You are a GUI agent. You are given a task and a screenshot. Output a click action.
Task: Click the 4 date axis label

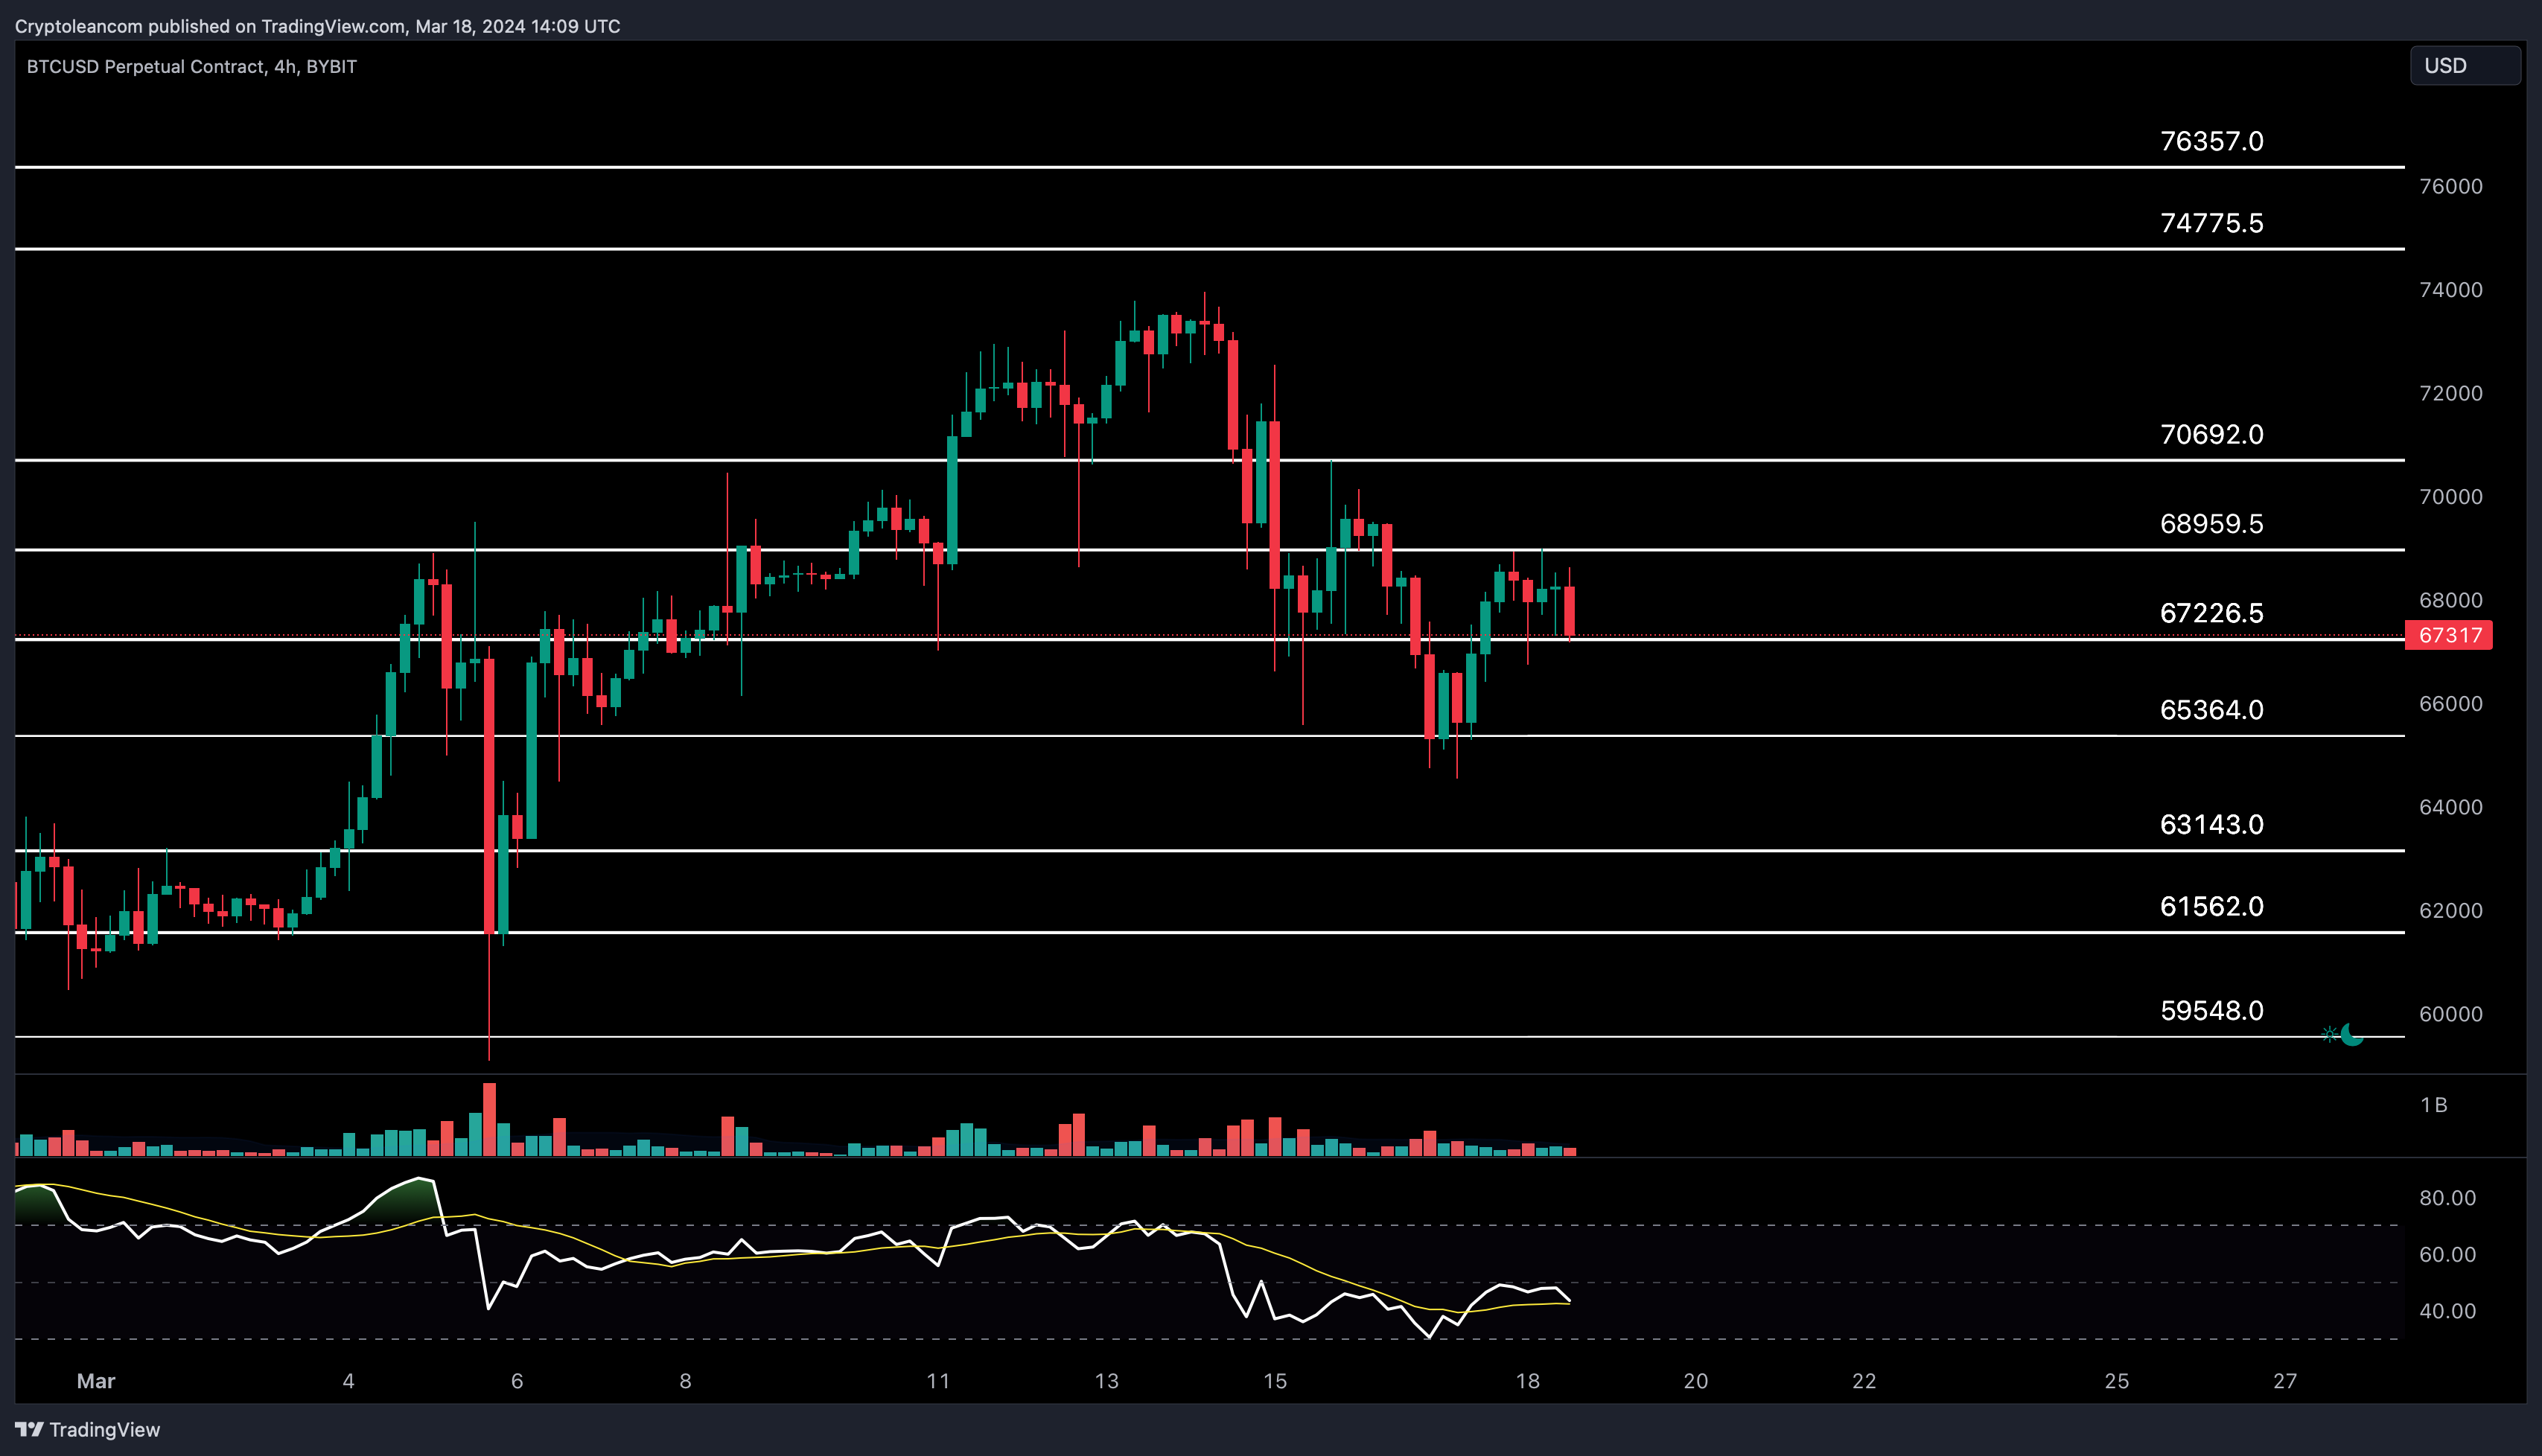[x=348, y=1381]
